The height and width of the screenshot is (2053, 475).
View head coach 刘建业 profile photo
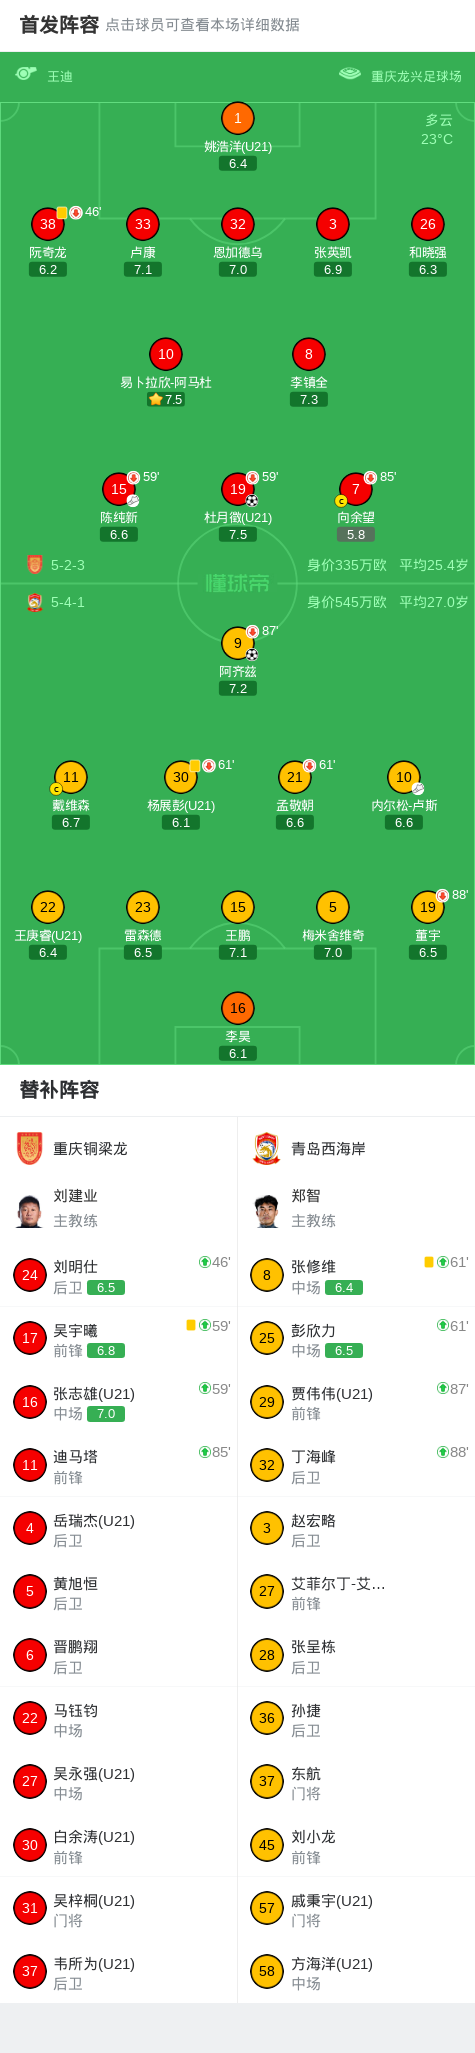(30, 1210)
